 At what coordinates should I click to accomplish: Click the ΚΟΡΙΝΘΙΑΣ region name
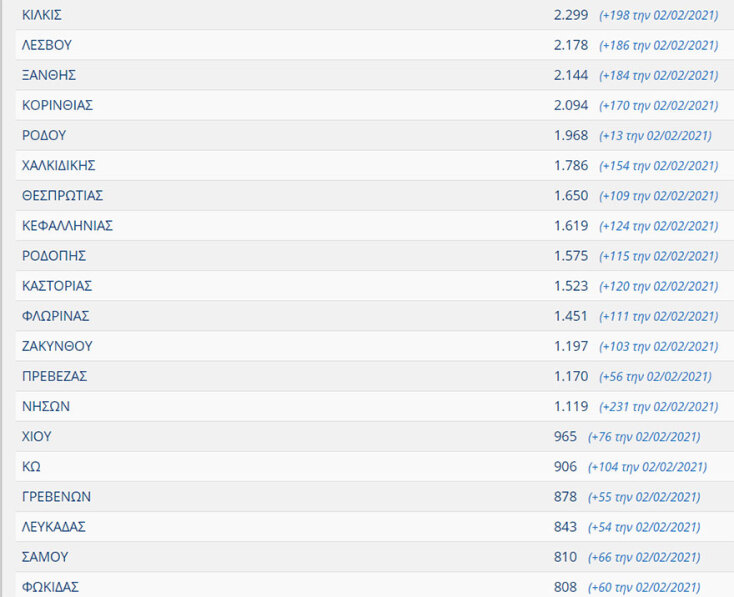pyautogui.click(x=57, y=105)
